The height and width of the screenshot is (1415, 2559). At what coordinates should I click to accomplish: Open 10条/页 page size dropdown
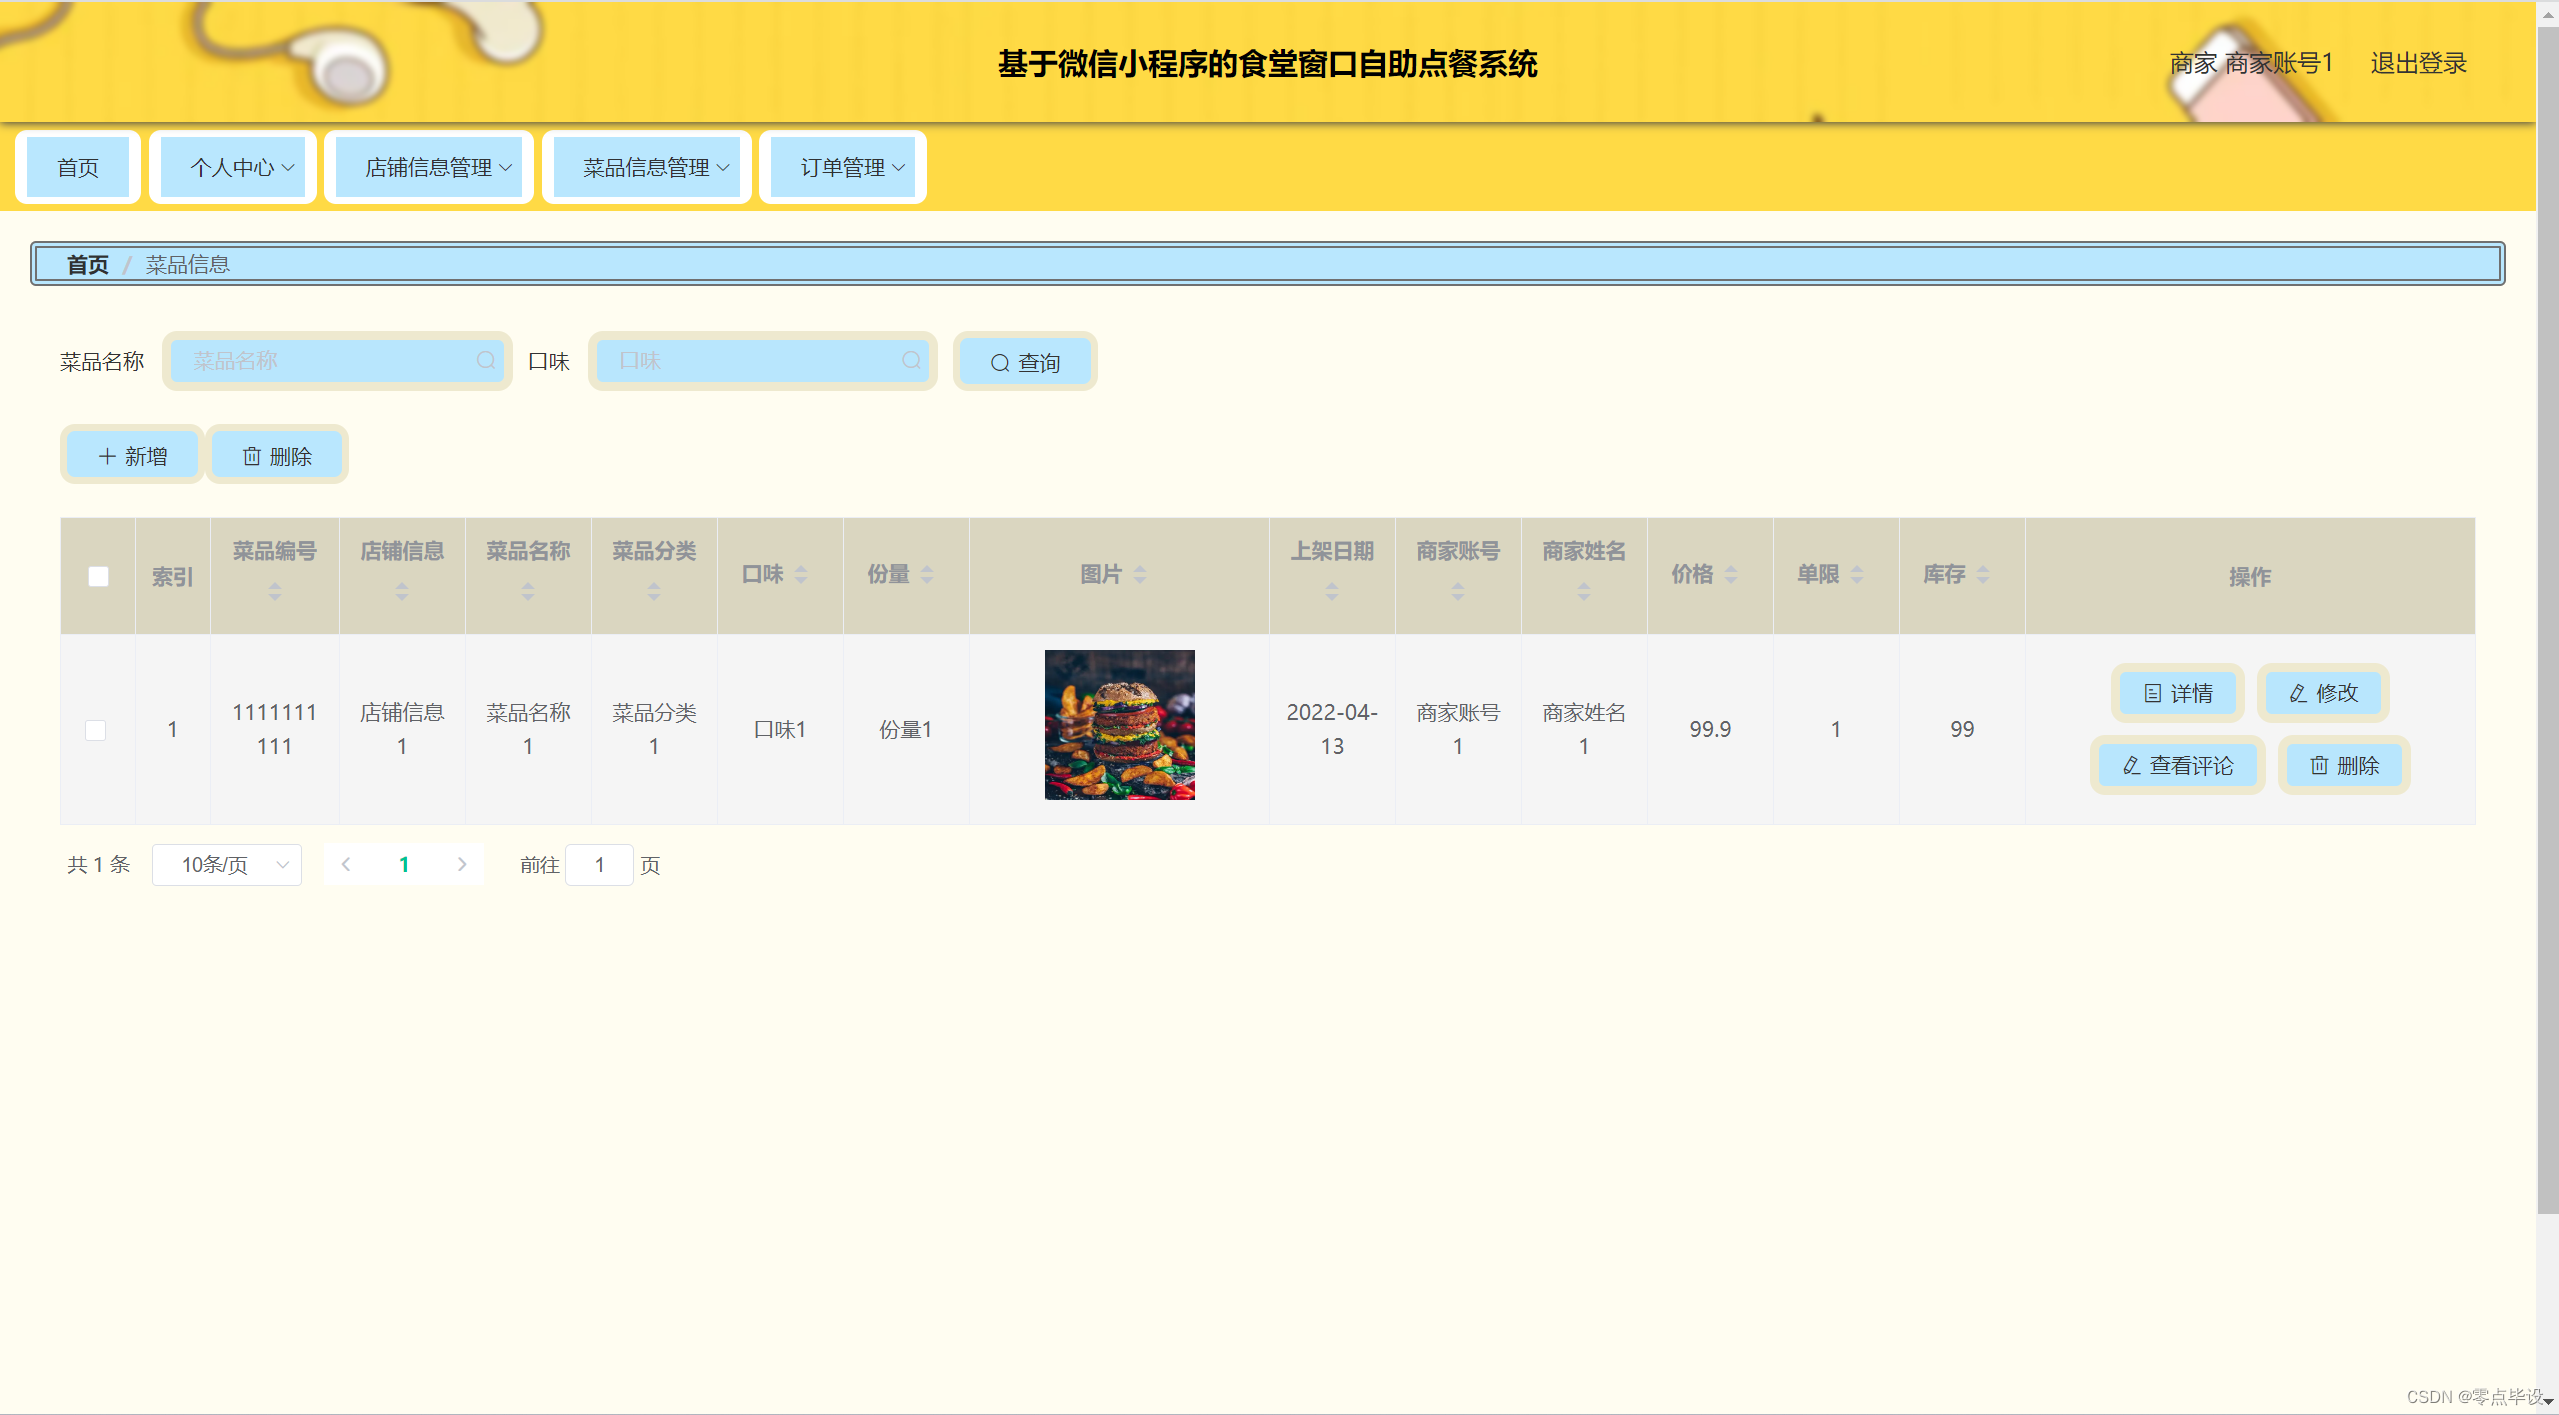pyautogui.click(x=227, y=864)
